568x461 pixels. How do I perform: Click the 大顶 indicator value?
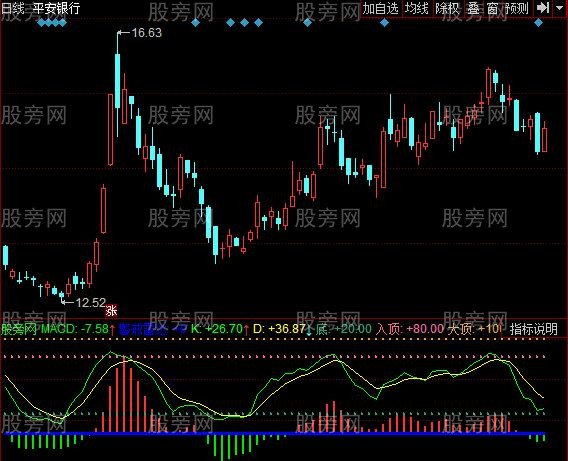(x=474, y=329)
